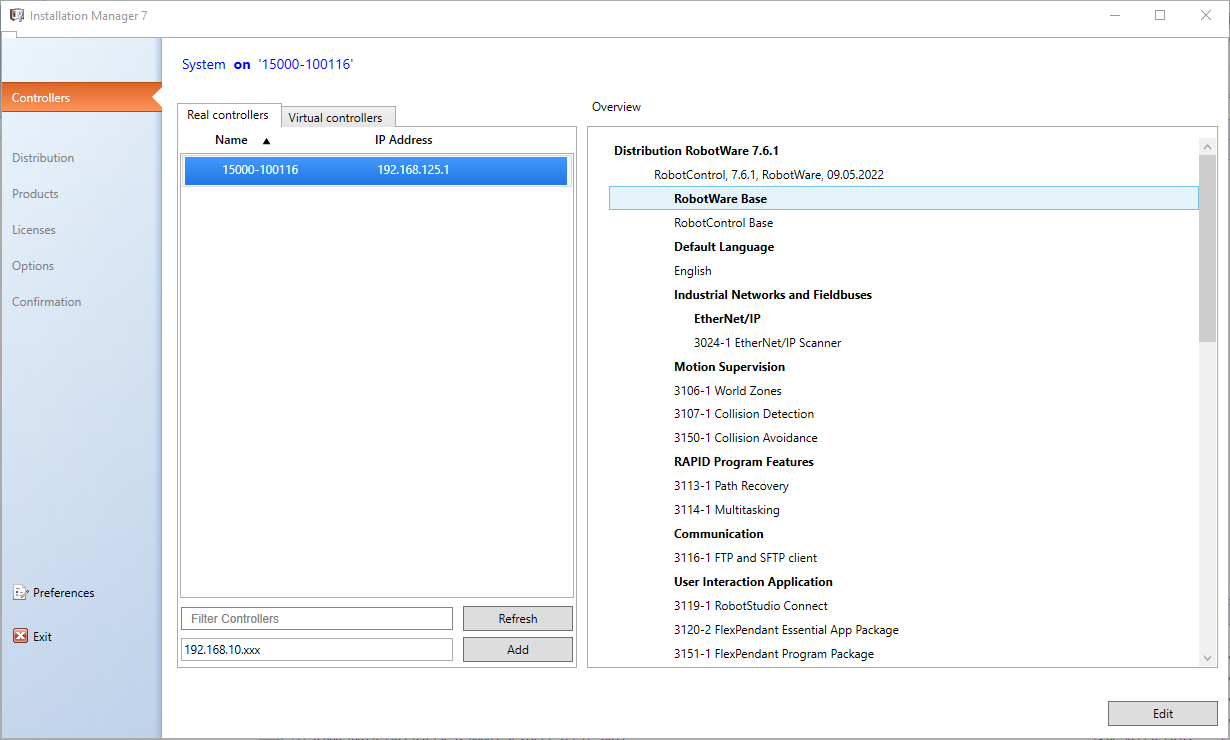1230x740 pixels.
Task: Open Preferences with its icon
Action: [21, 593]
